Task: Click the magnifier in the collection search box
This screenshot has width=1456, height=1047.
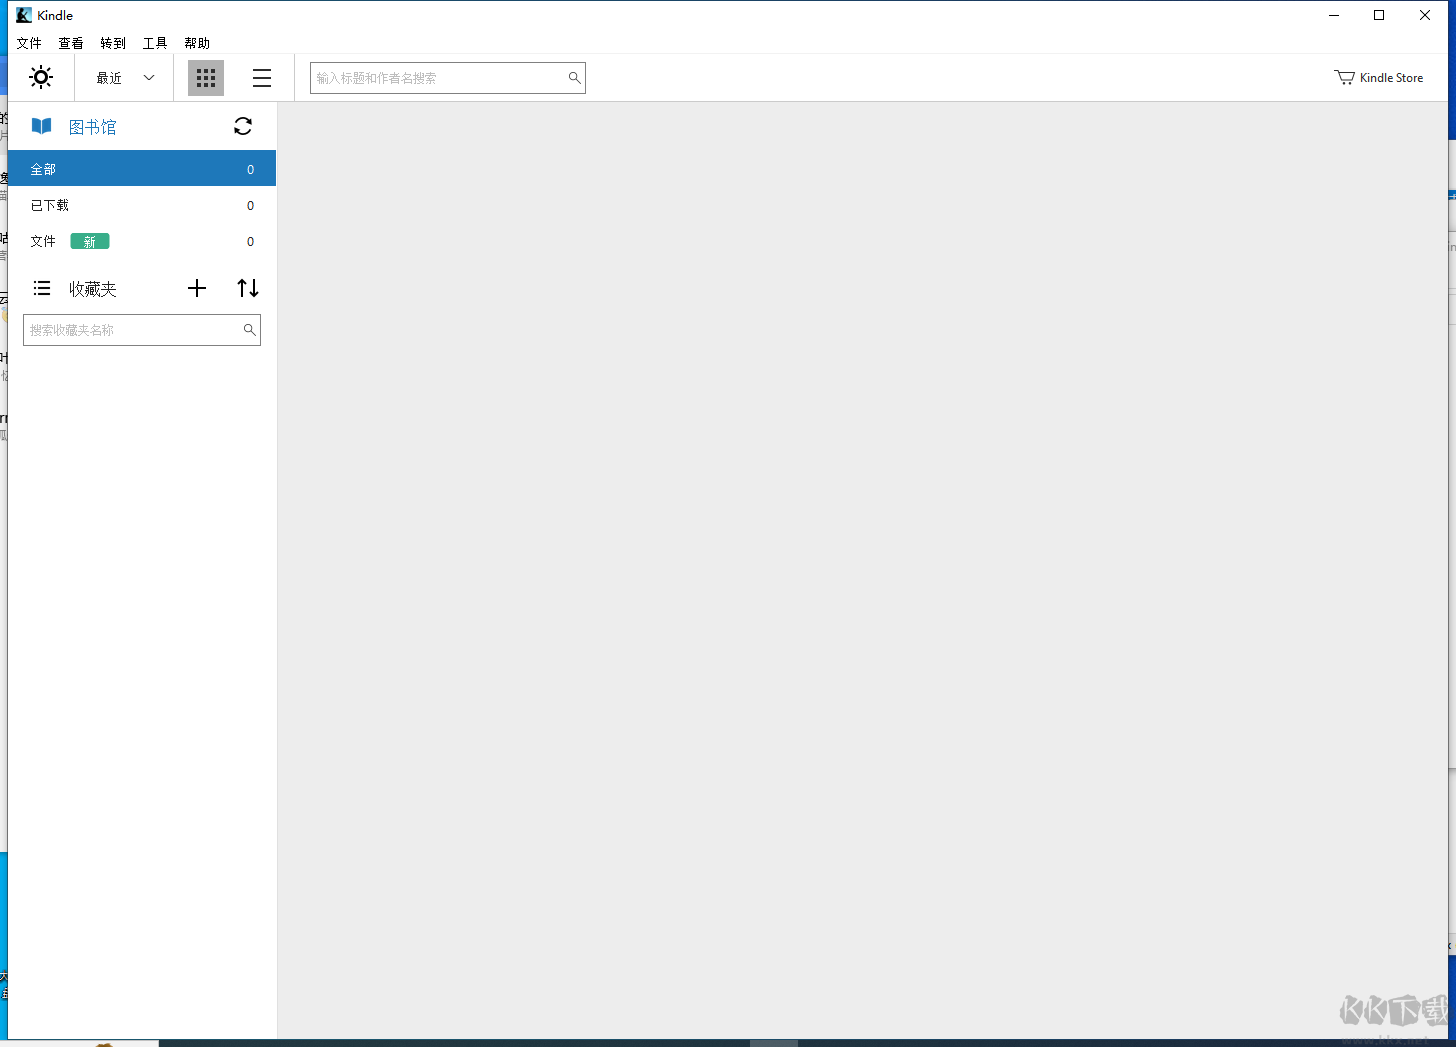Action: point(249,329)
